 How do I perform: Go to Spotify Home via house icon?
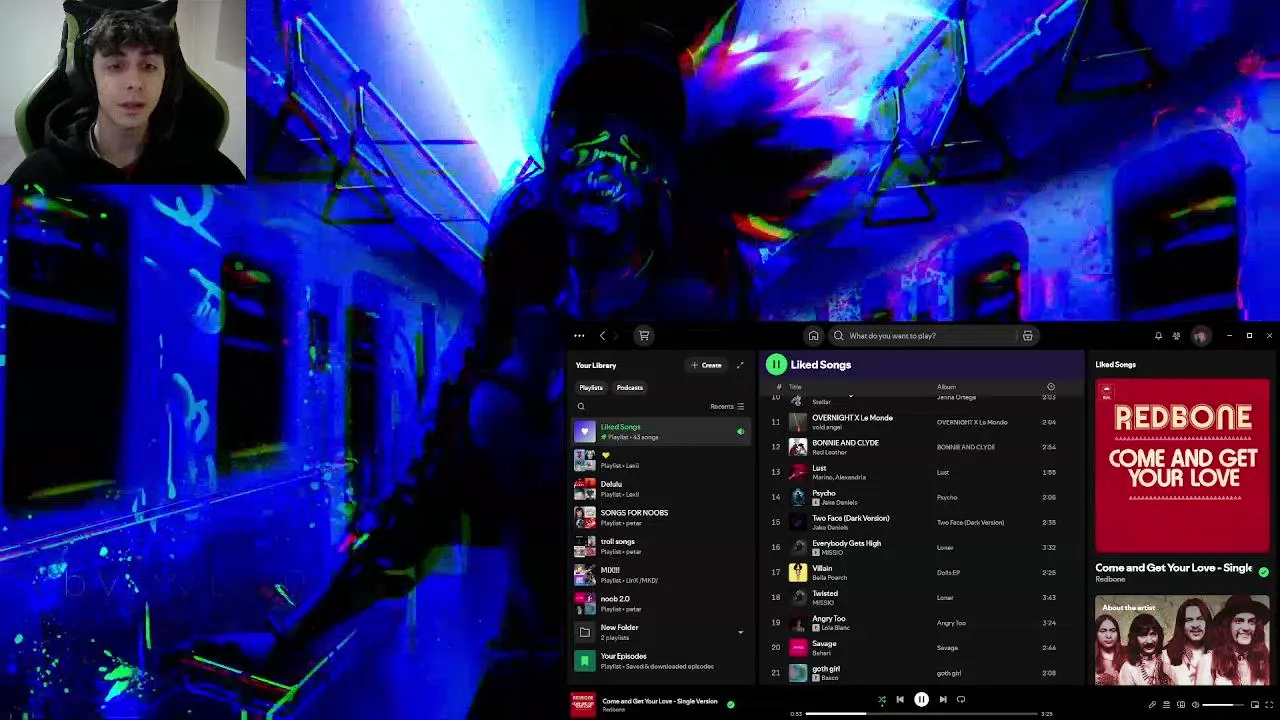coord(813,336)
